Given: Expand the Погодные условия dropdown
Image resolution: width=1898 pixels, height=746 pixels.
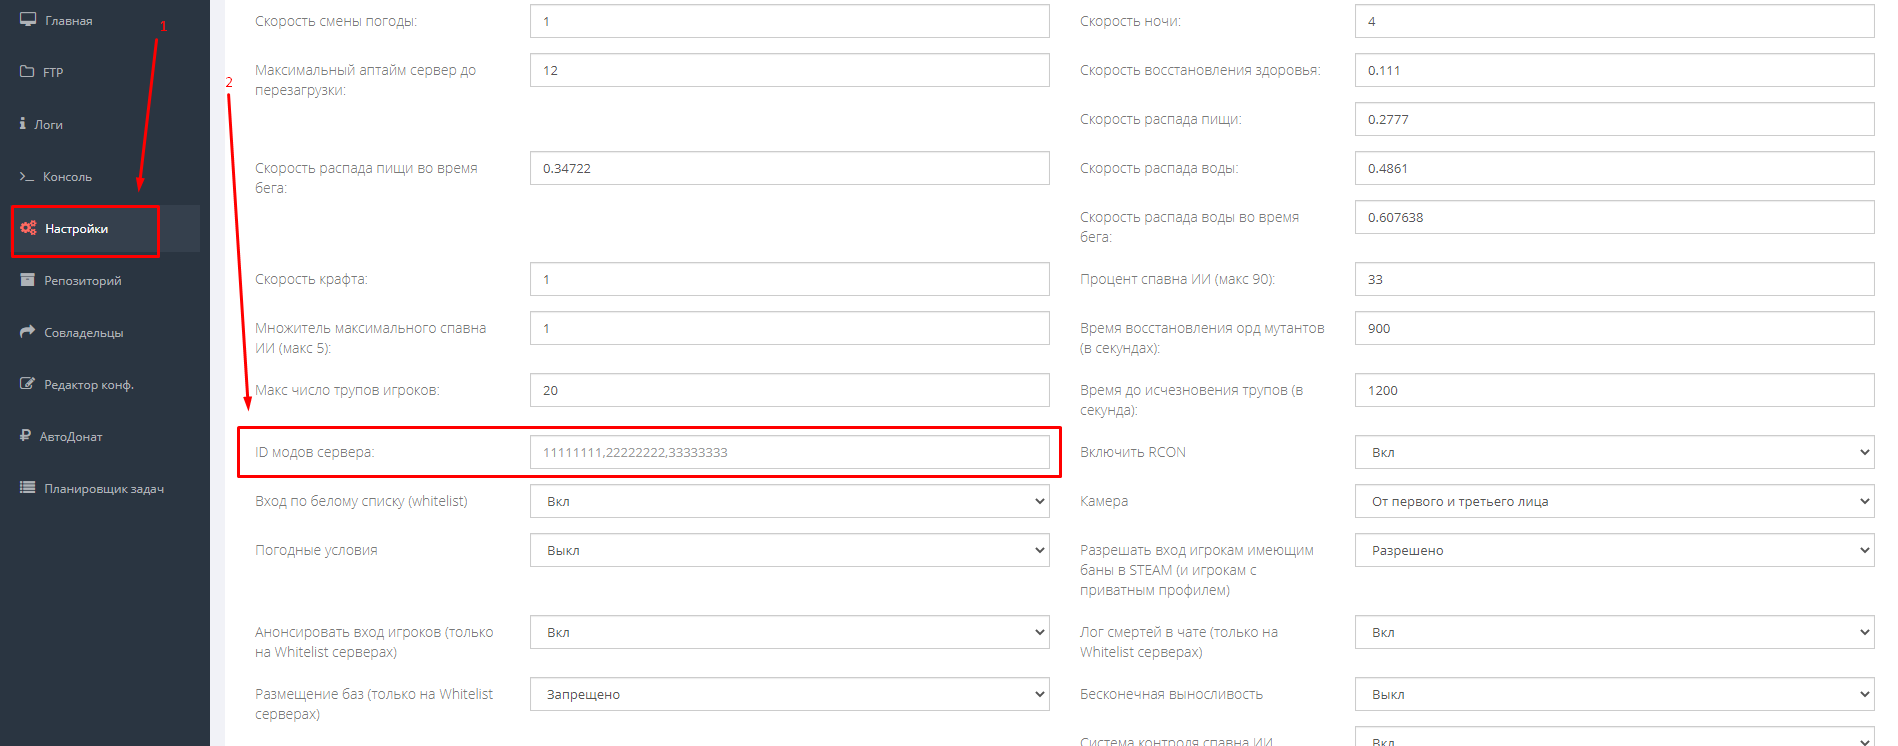Looking at the screenshot, I should tap(789, 551).
